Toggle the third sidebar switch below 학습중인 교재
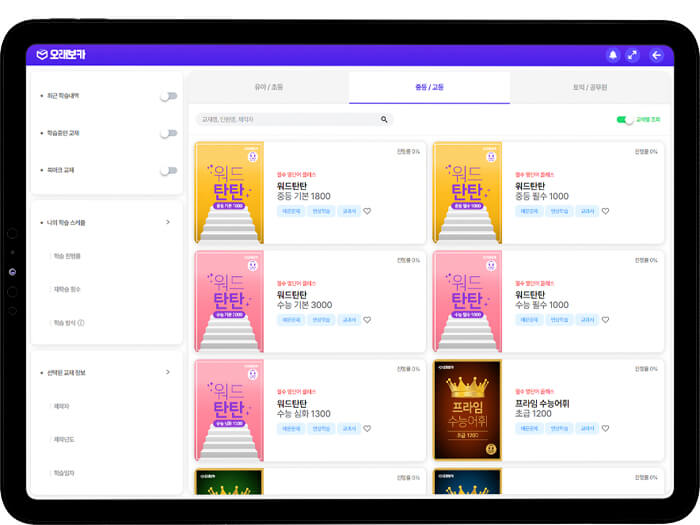Viewport: 700px width, 525px height. click(x=169, y=171)
